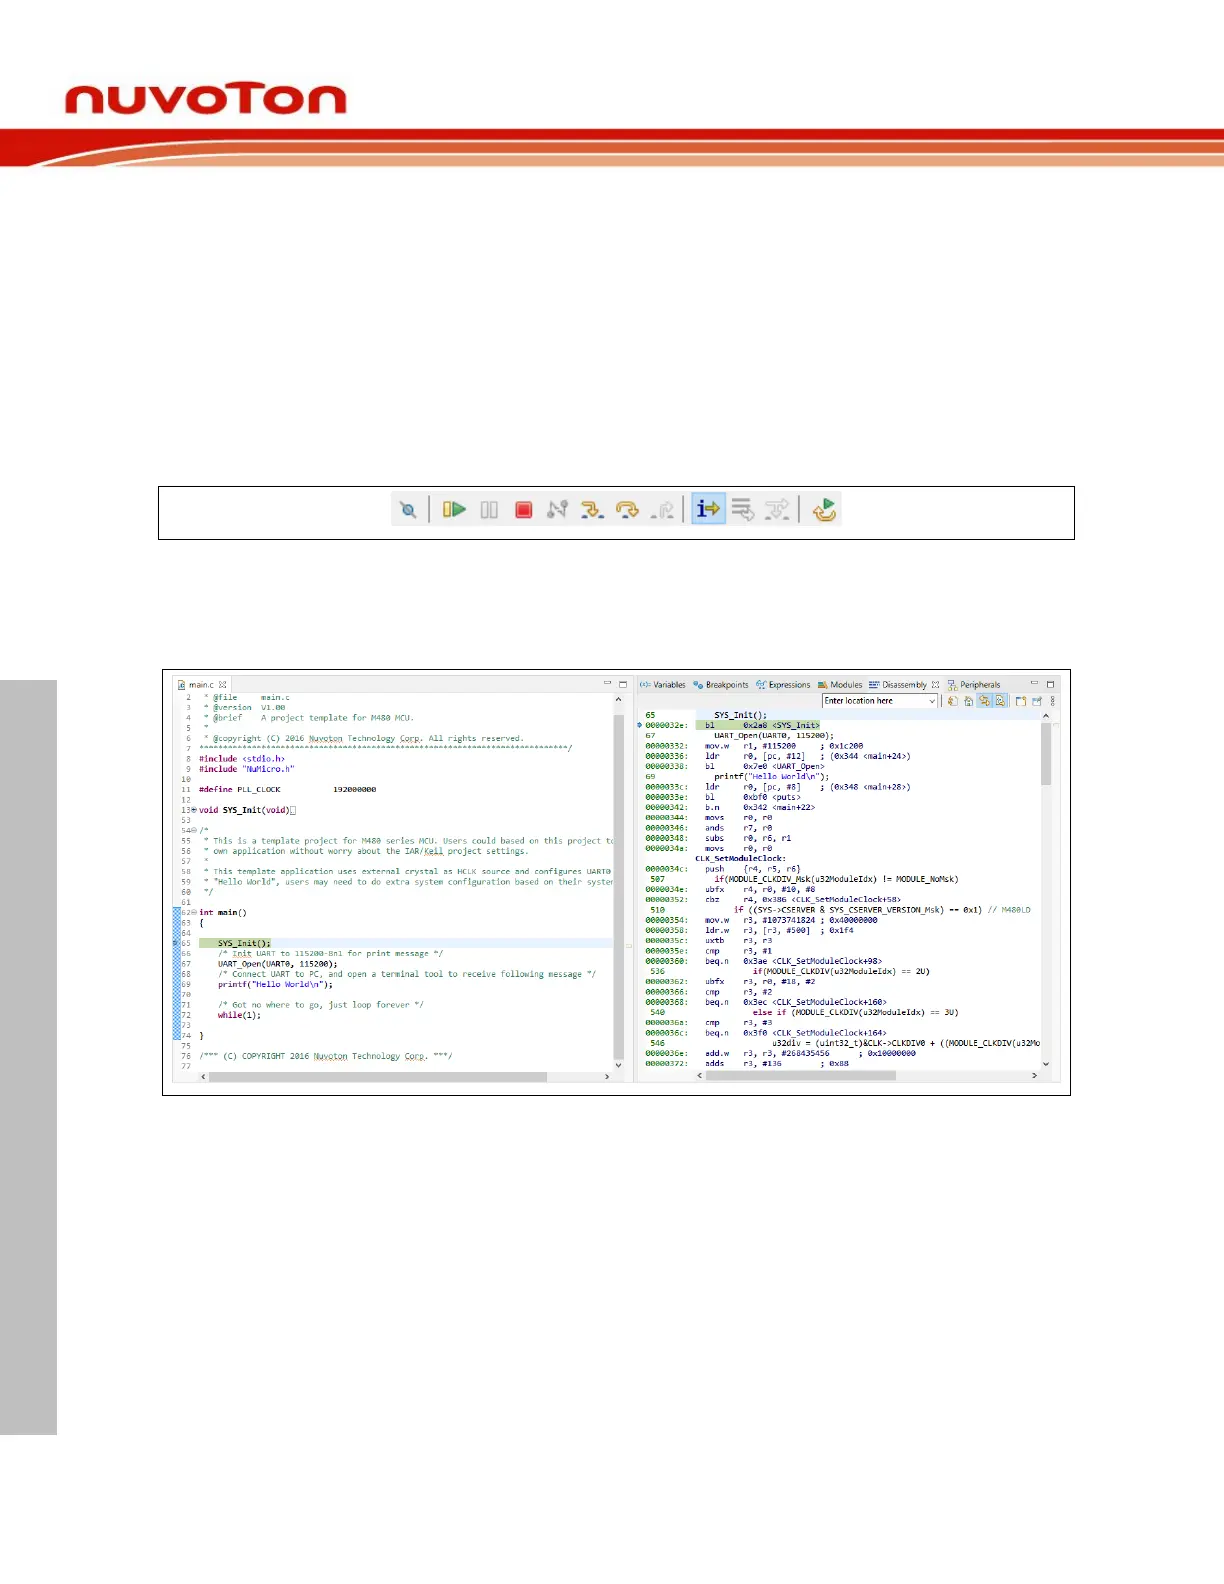
Task: Click the bl 0xbf0 <puts> instruction
Action: pos(752,797)
